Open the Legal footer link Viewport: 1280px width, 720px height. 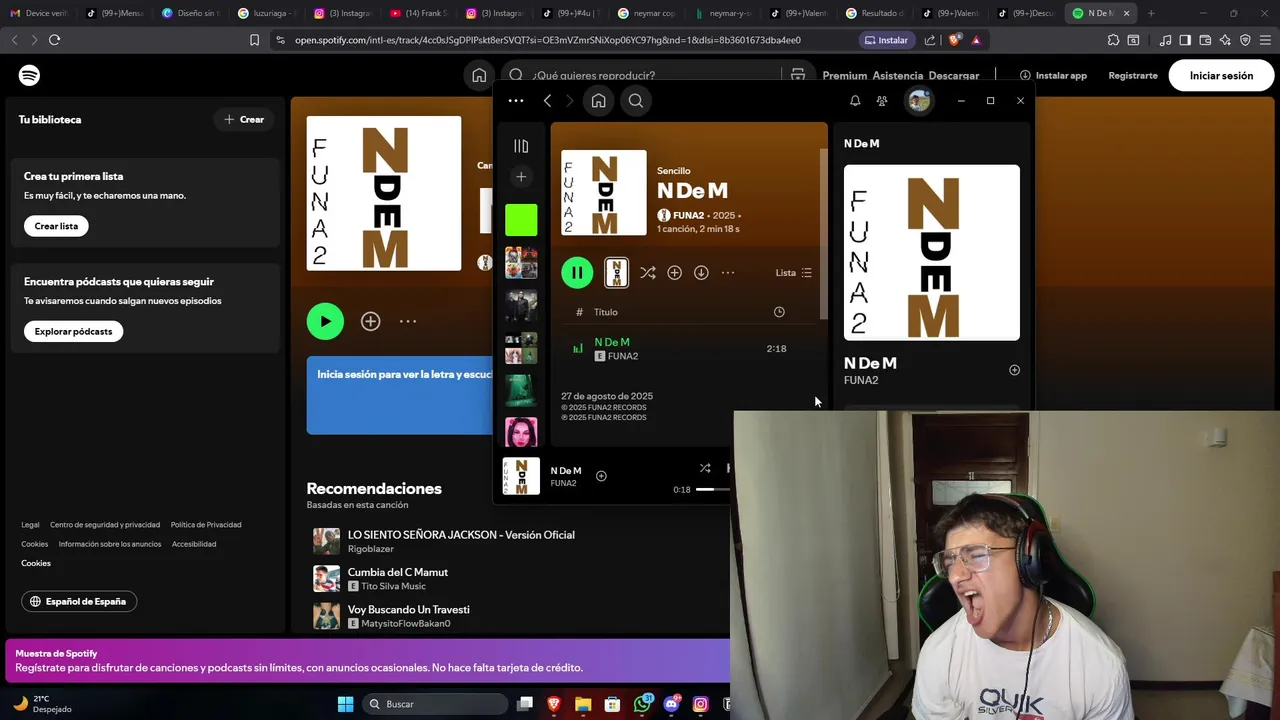tap(30, 525)
